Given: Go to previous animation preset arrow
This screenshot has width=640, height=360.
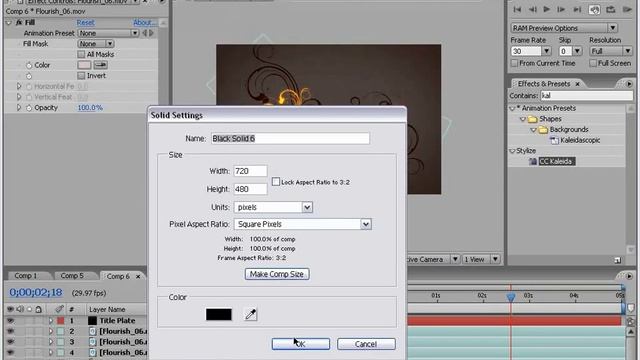Looking at the screenshot, I should click(144, 33).
